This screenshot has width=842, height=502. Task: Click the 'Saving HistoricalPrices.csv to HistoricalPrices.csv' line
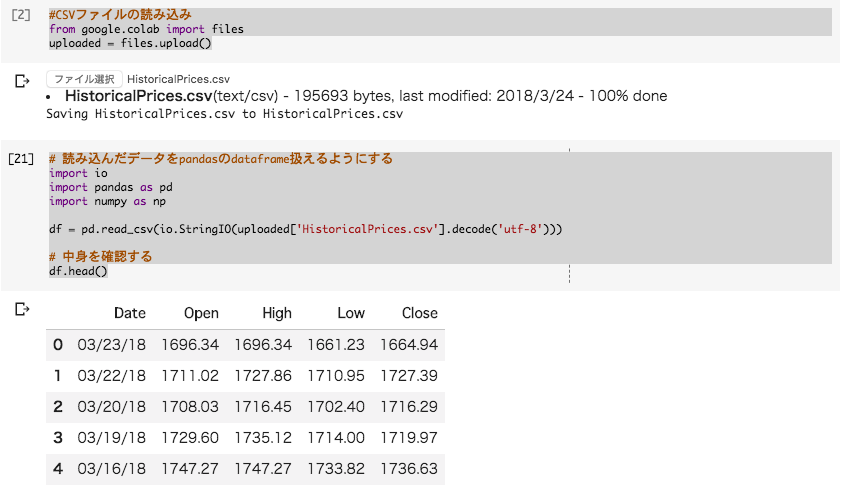[x=224, y=113]
